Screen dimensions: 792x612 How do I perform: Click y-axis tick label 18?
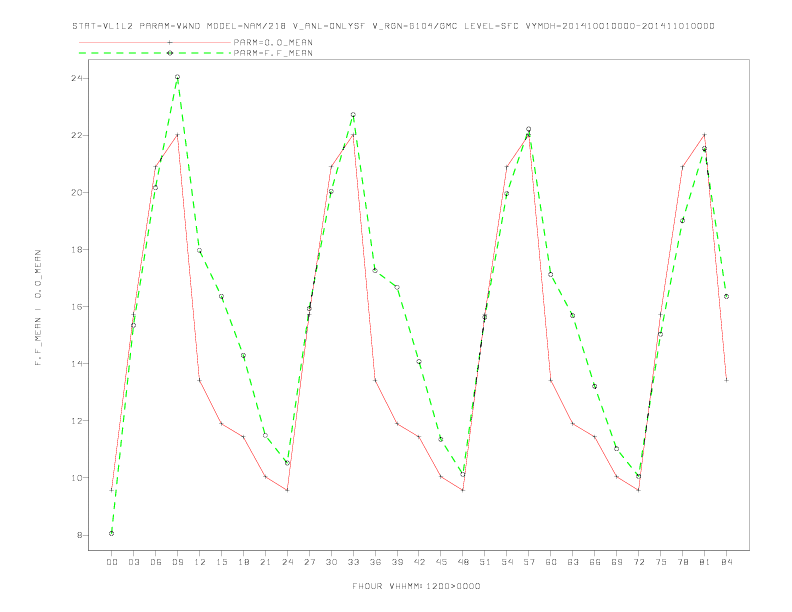[76, 249]
